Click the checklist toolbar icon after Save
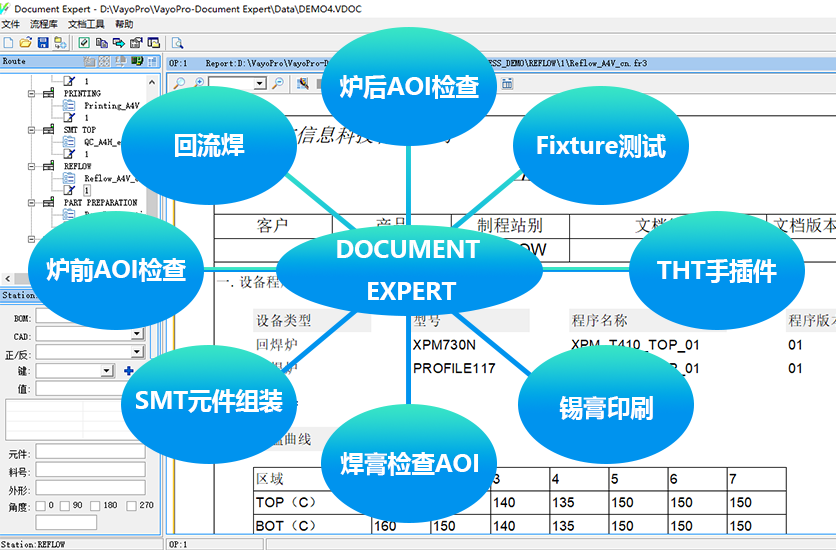The height and width of the screenshot is (550, 836). [84, 42]
